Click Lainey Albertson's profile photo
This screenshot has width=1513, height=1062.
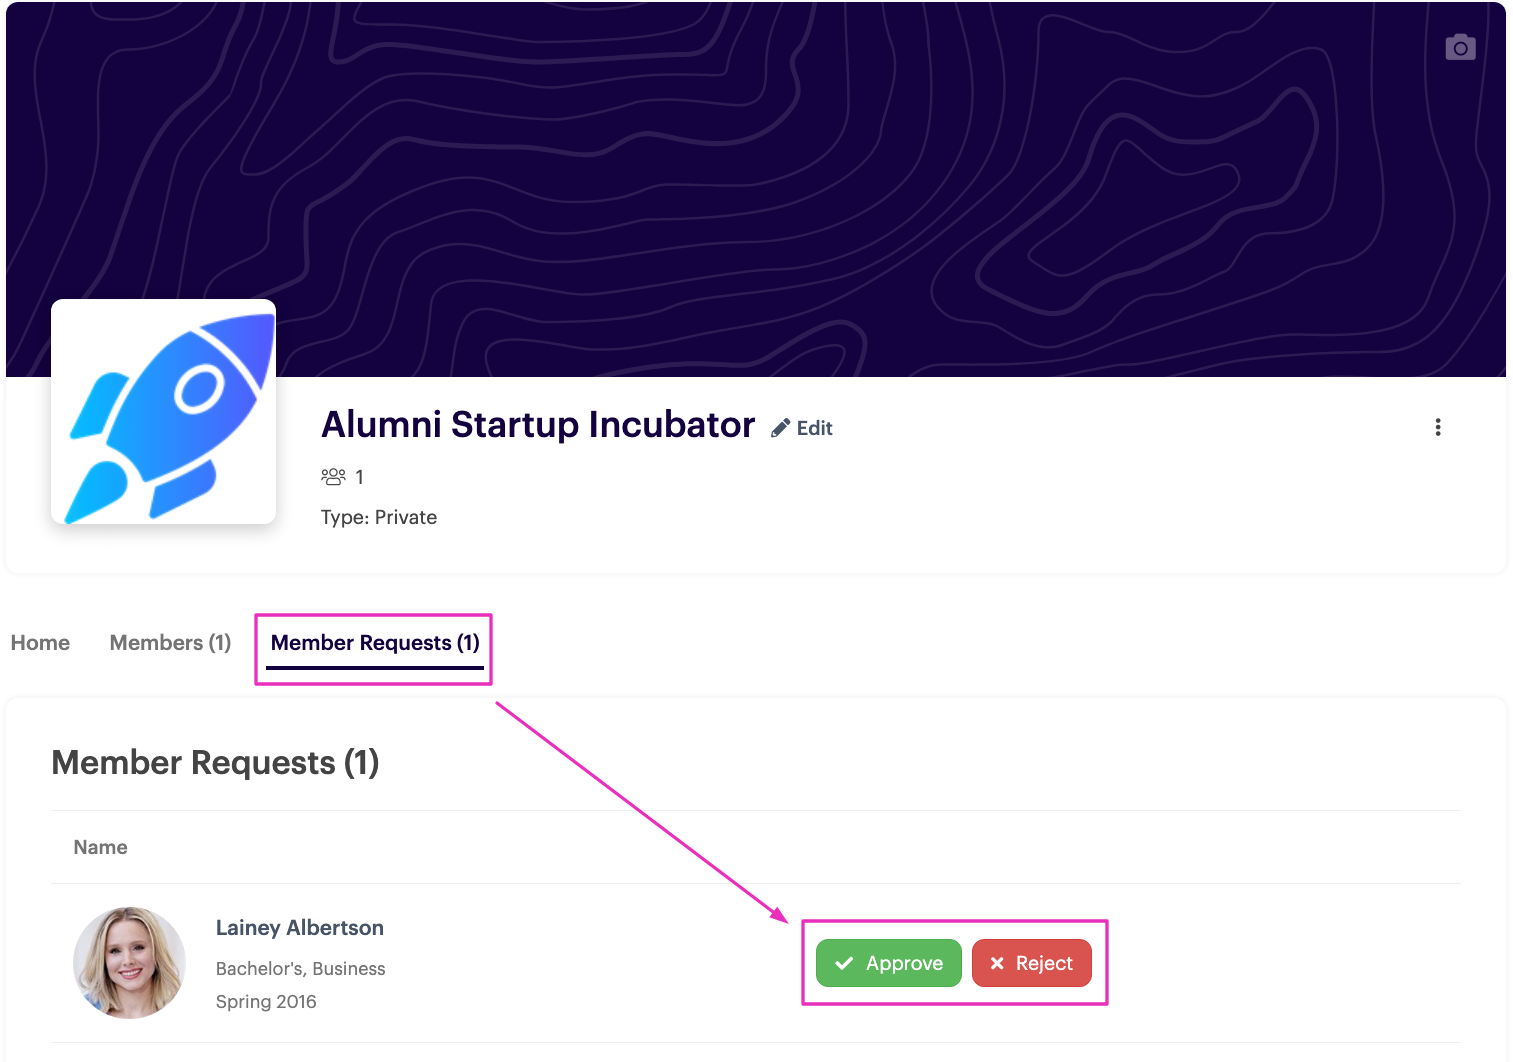click(129, 963)
